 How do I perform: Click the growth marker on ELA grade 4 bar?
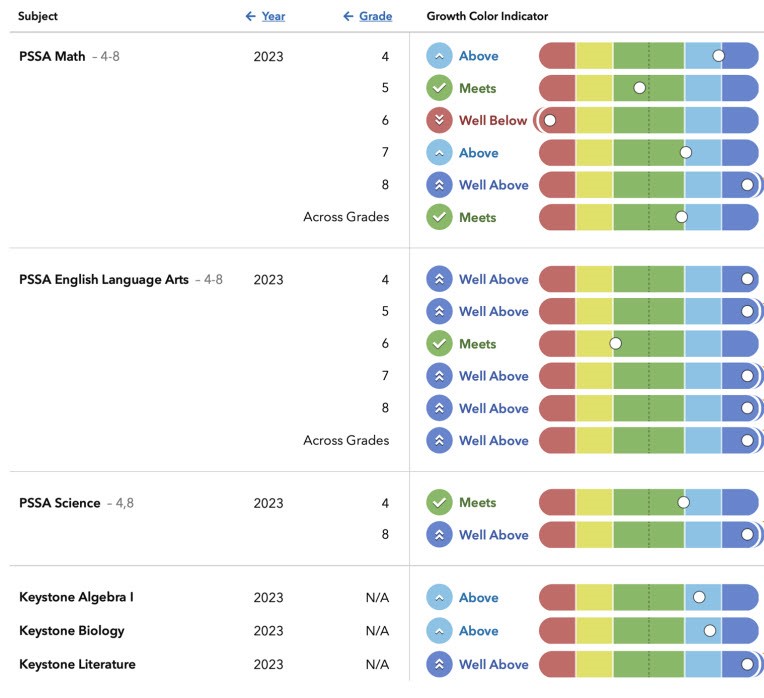click(747, 279)
